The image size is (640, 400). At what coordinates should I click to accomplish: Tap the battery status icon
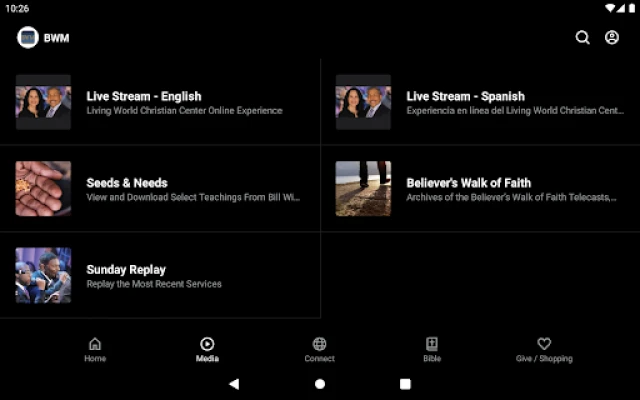(x=632, y=8)
